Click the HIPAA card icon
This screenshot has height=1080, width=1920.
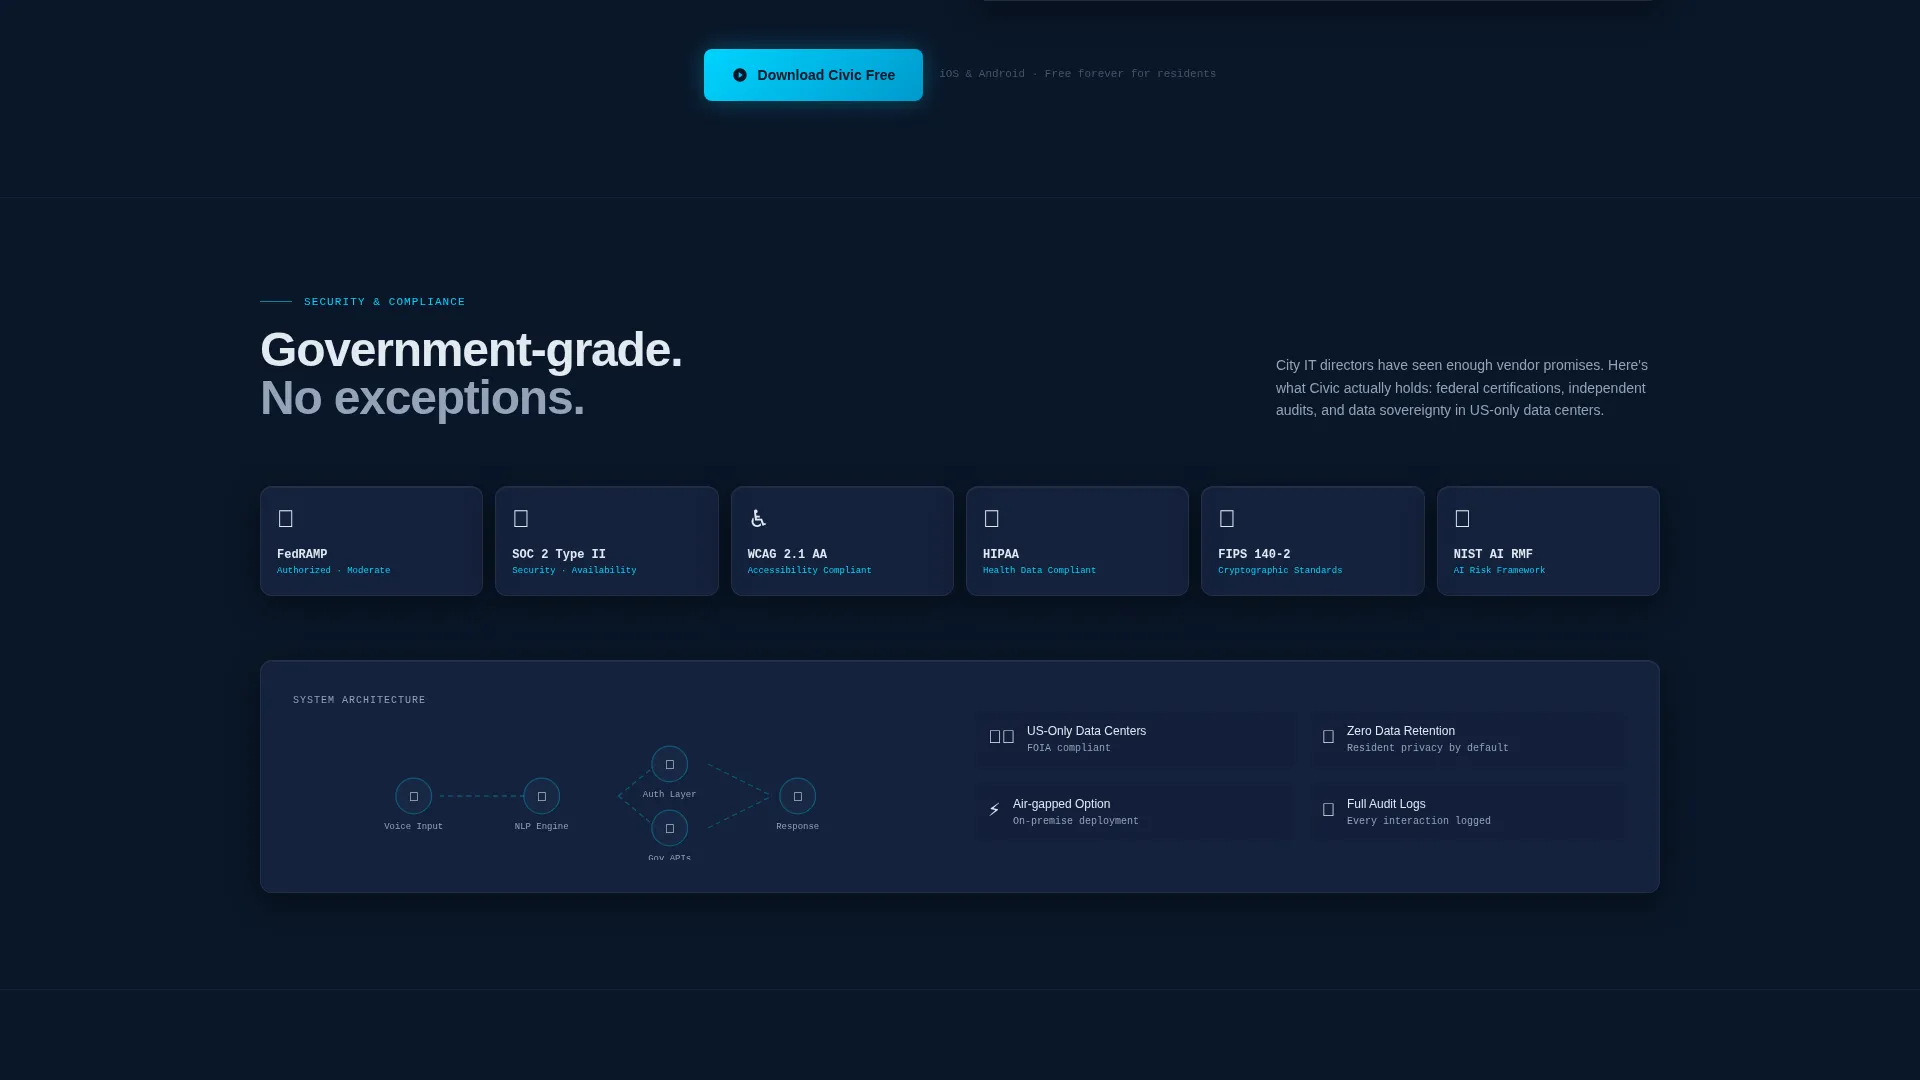tap(992, 518)
